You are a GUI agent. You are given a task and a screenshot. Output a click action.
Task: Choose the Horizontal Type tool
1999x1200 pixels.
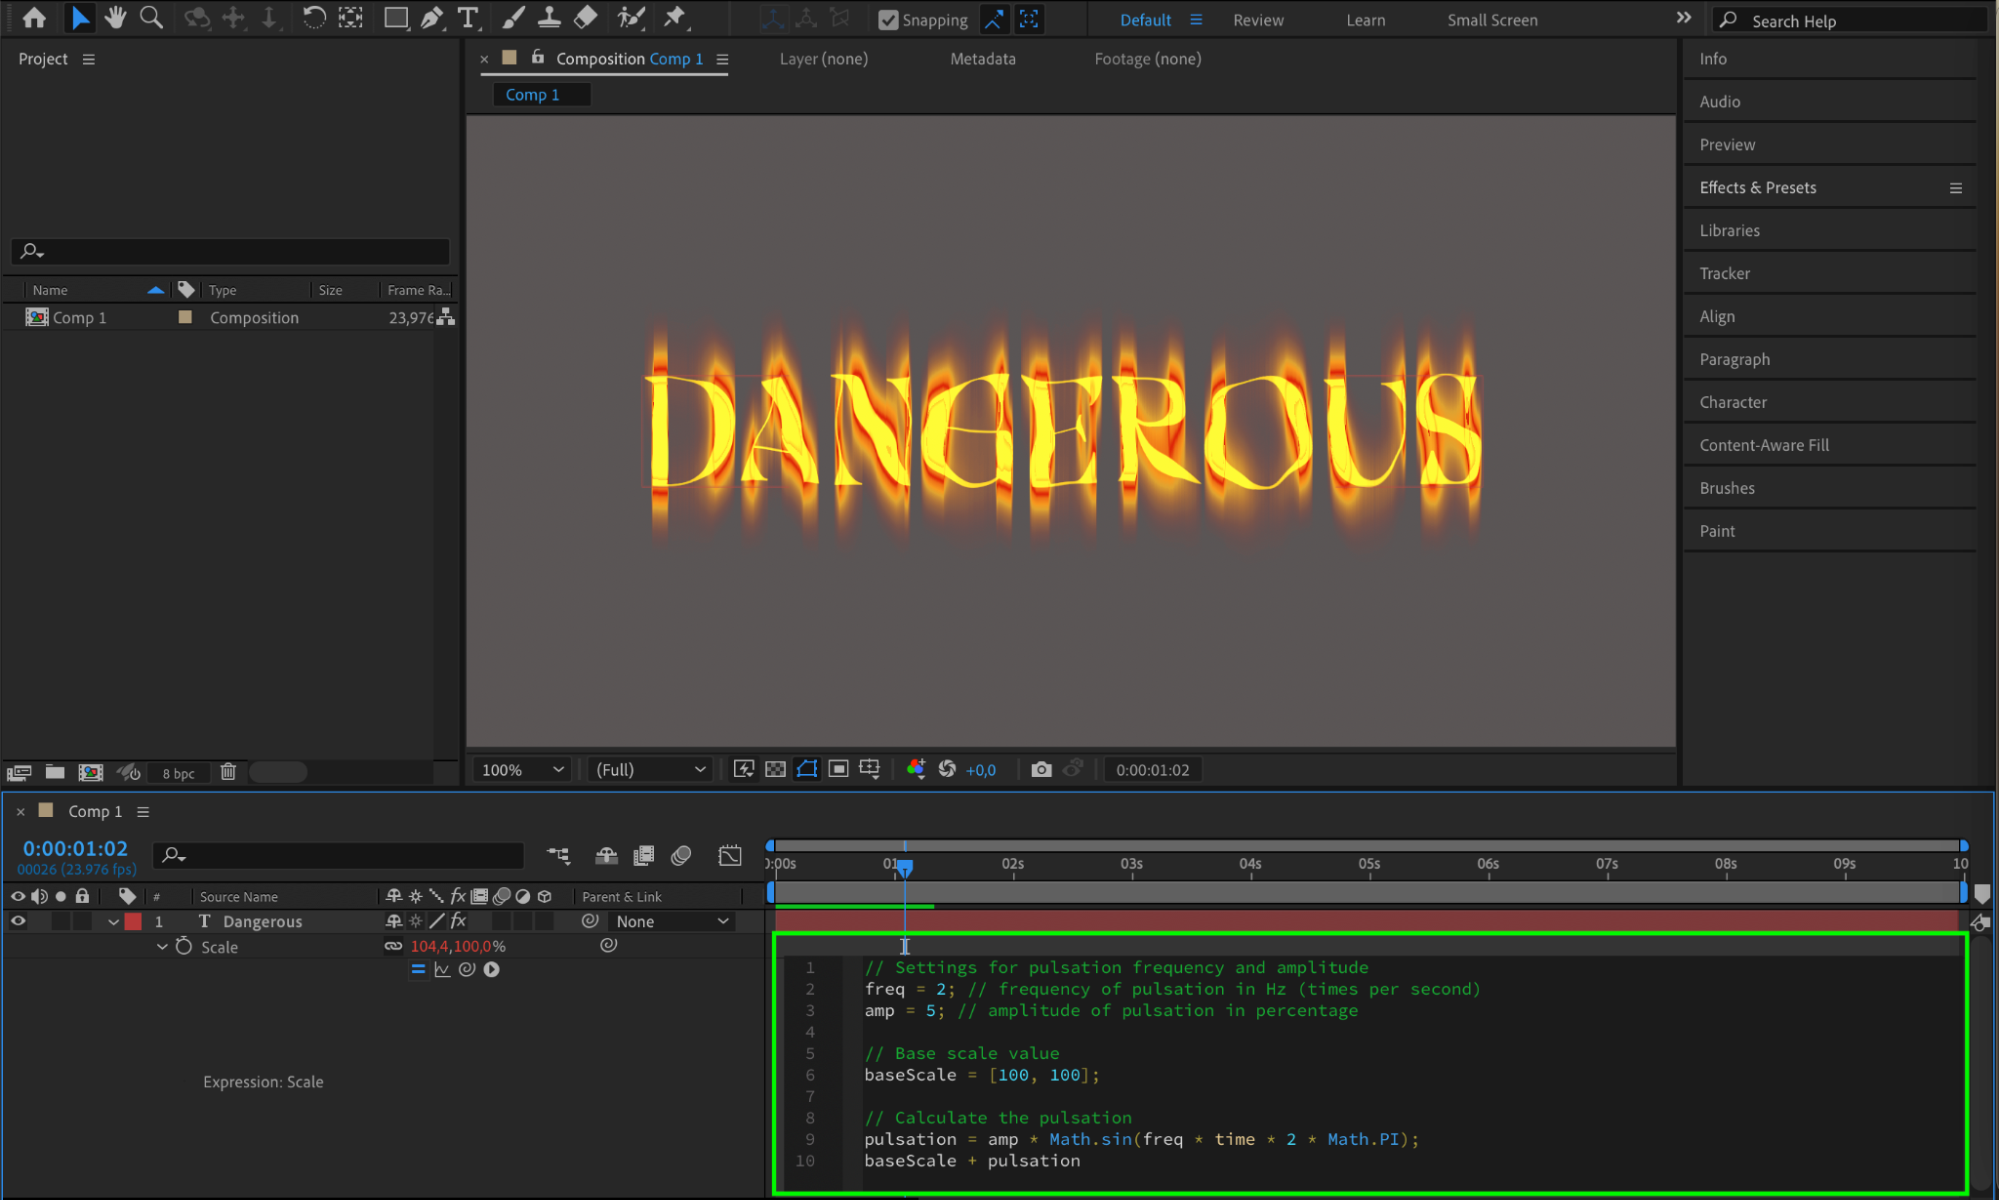point(467,18)
